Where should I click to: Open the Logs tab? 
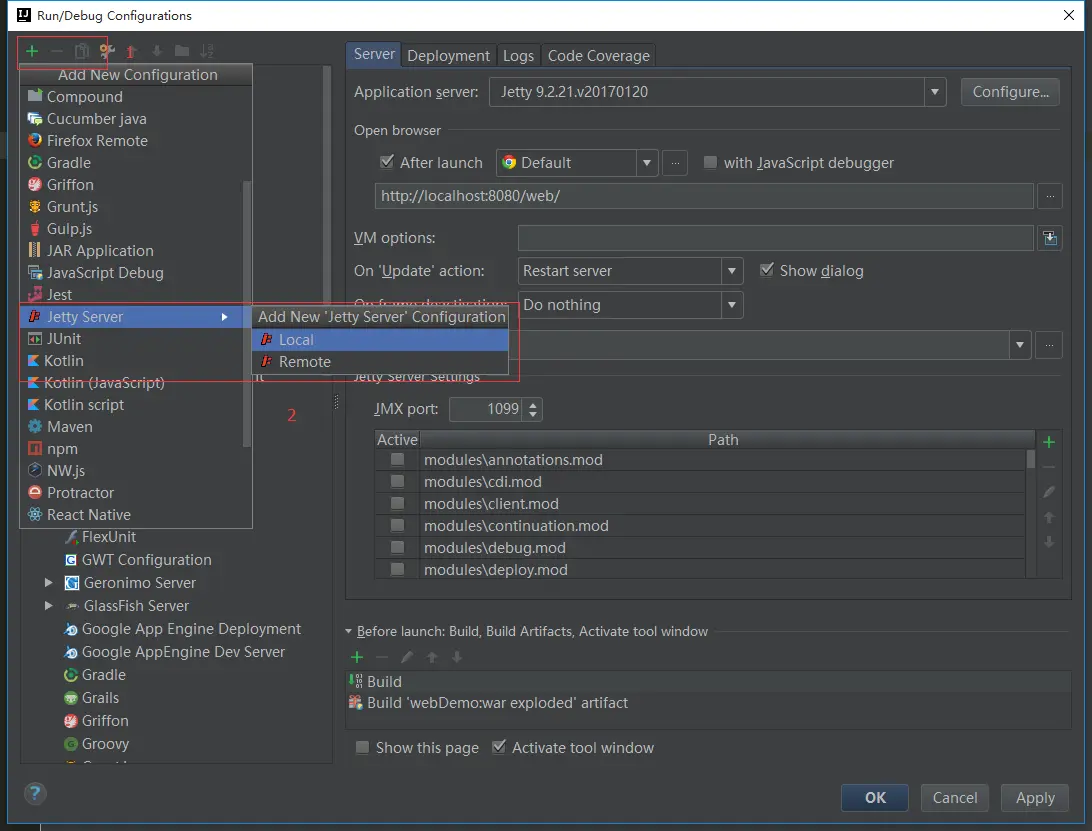pos(518,56)
